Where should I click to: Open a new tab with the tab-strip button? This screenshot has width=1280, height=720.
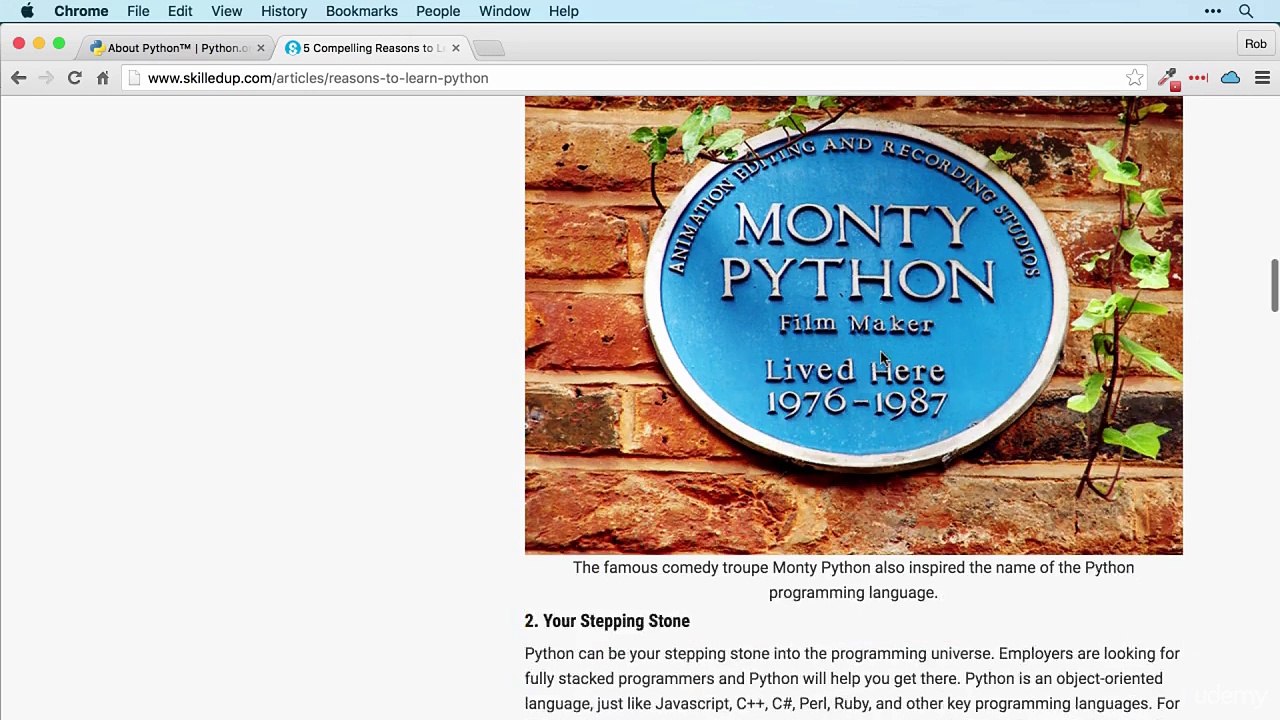[489, 48]
